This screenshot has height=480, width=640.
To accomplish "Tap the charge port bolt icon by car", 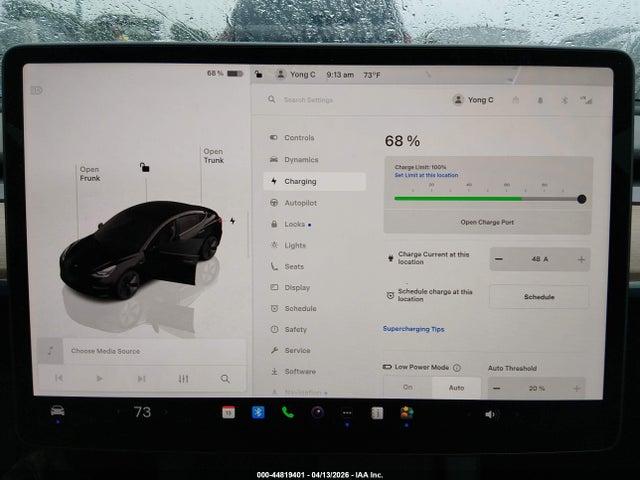I will [232, 221].
